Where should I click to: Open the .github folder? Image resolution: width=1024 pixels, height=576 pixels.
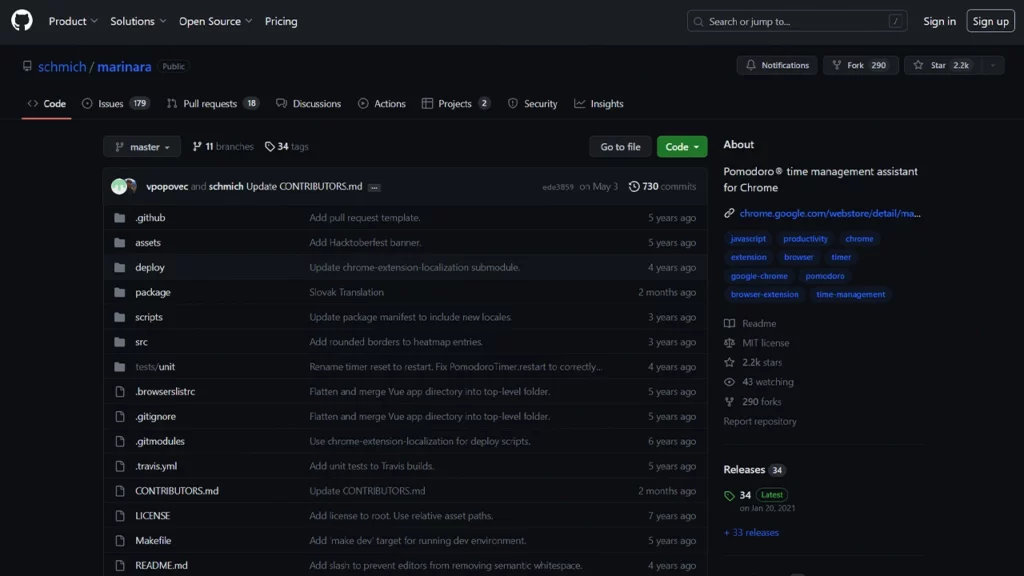point(150,218)
